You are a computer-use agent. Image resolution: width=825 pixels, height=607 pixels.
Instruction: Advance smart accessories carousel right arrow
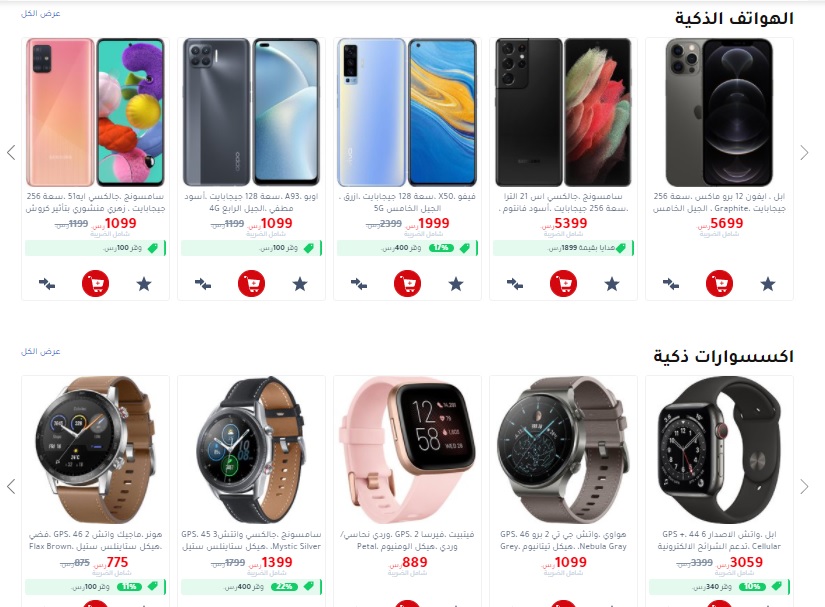[x=804, y=487]
